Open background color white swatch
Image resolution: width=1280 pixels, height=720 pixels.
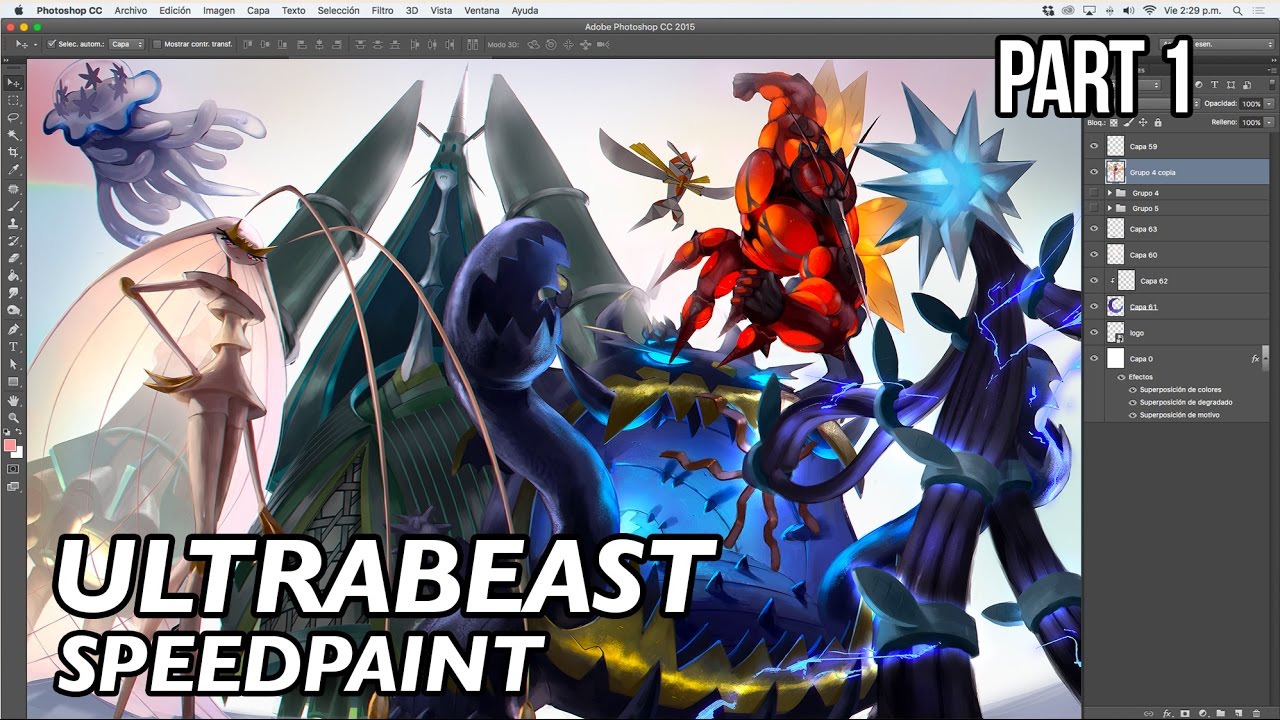point(19,452)
